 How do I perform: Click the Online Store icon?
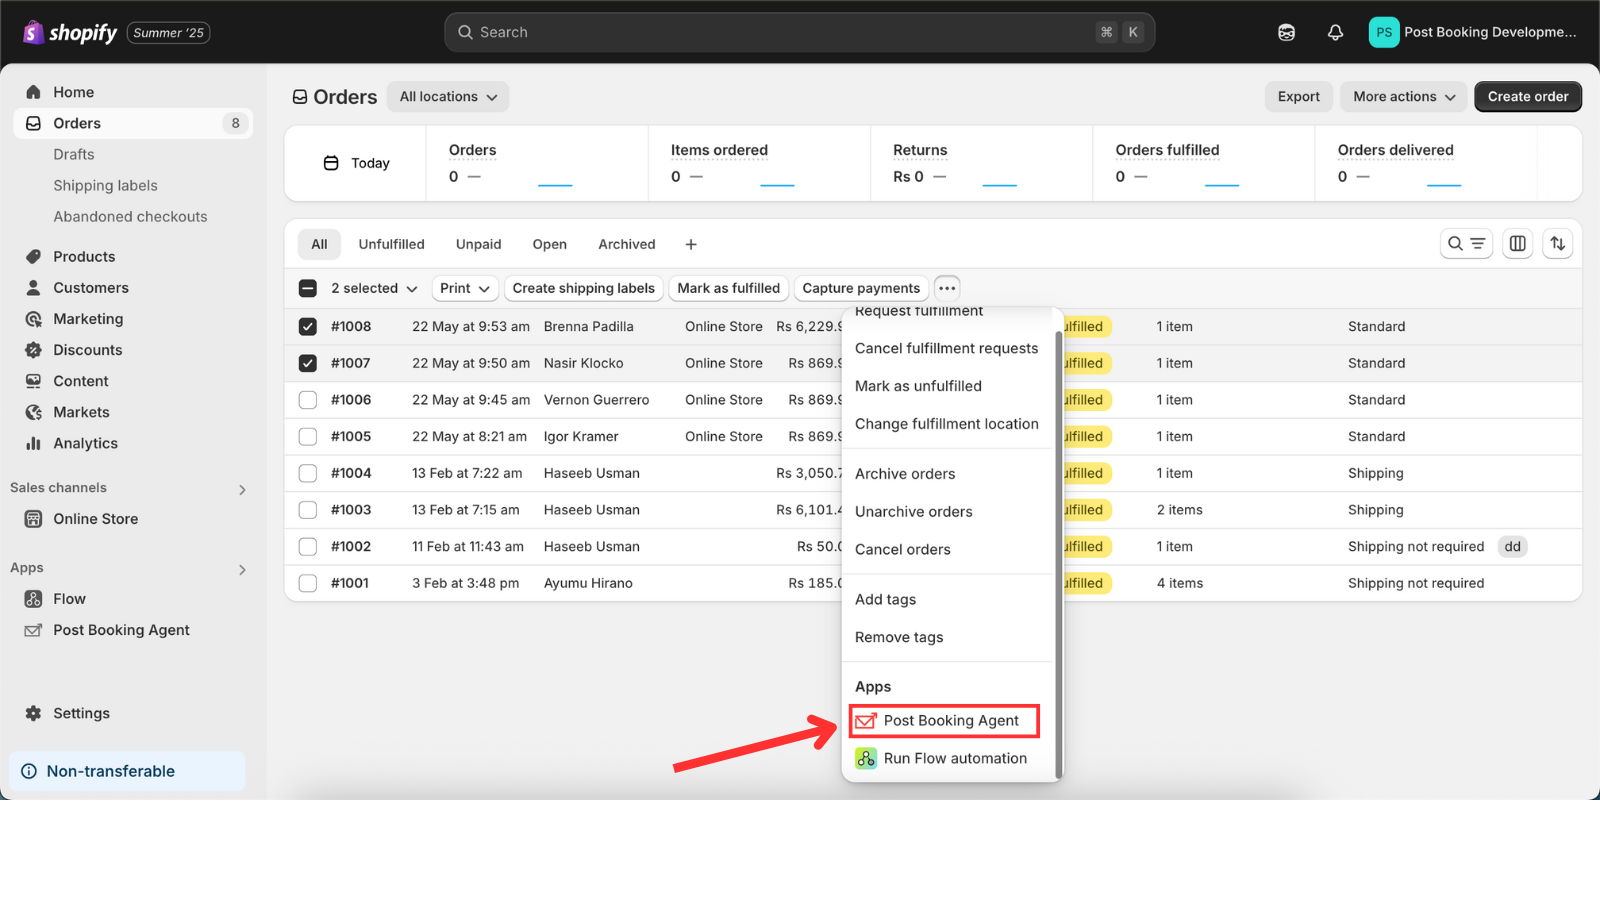34,519
